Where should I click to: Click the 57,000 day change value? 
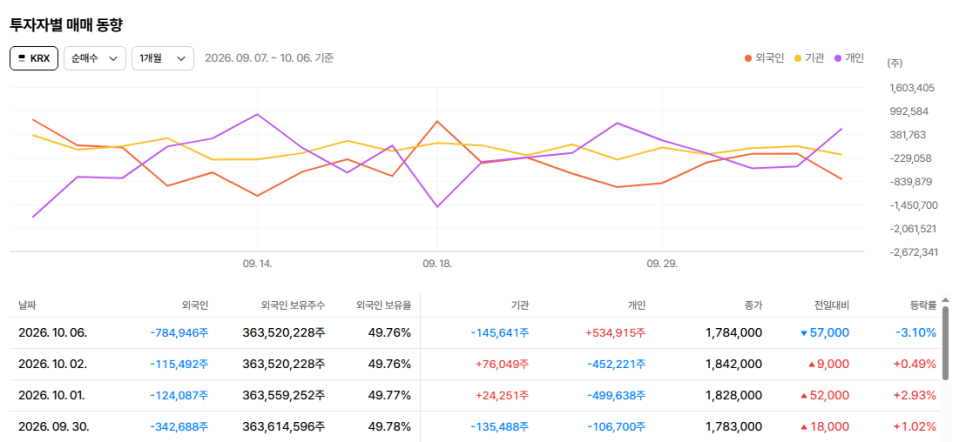point(830,333)
